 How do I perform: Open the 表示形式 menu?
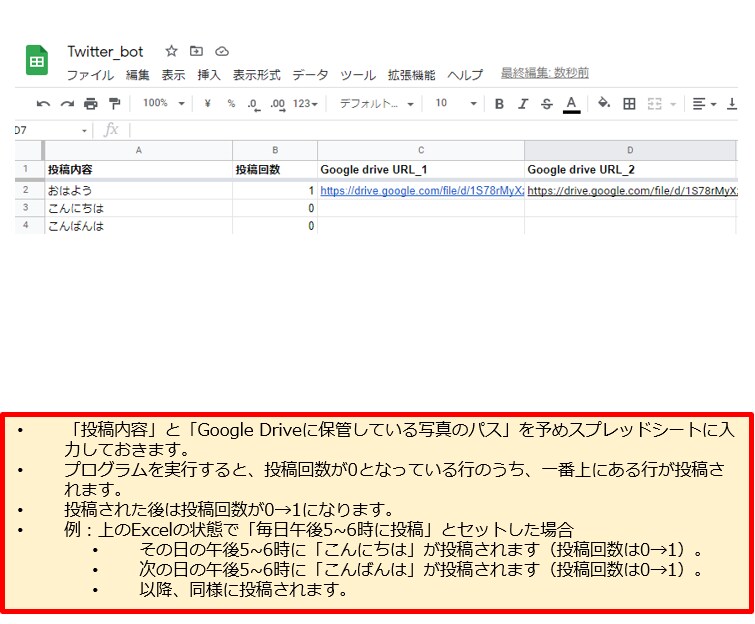tap(257, 75)
